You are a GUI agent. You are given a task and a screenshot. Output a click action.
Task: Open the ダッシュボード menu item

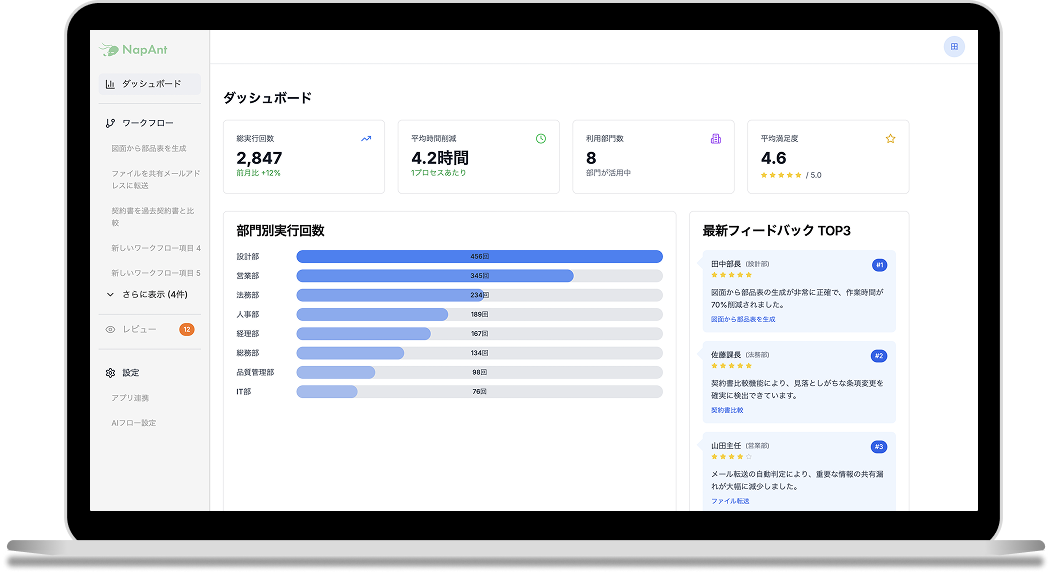(151, 84)
